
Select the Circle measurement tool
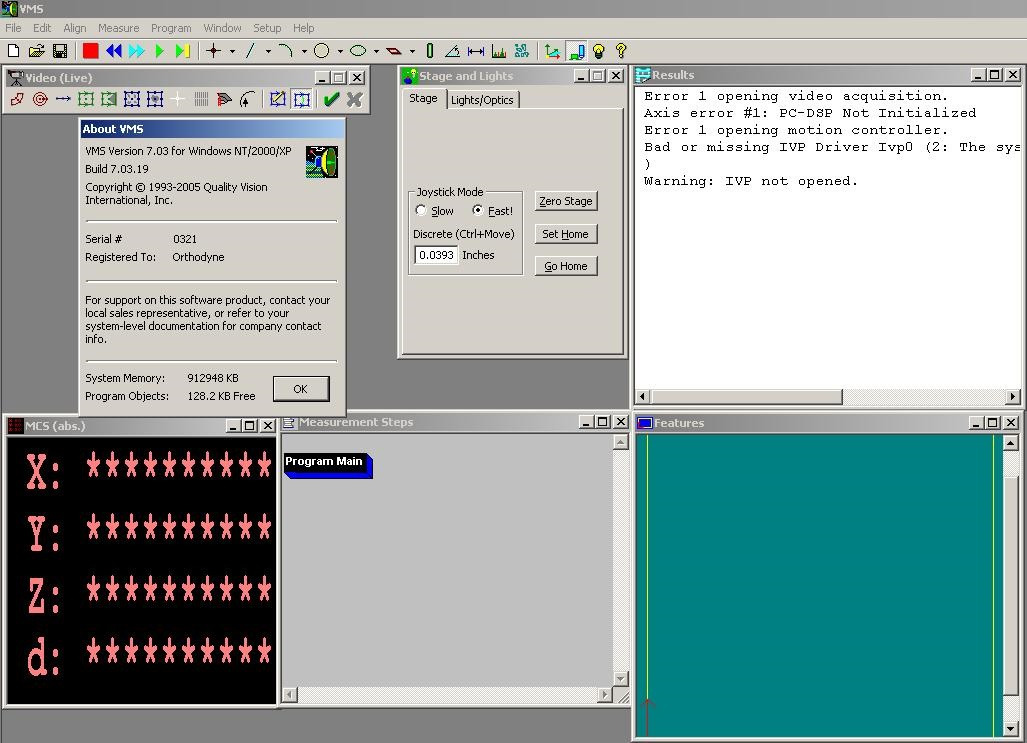(322, 51)
